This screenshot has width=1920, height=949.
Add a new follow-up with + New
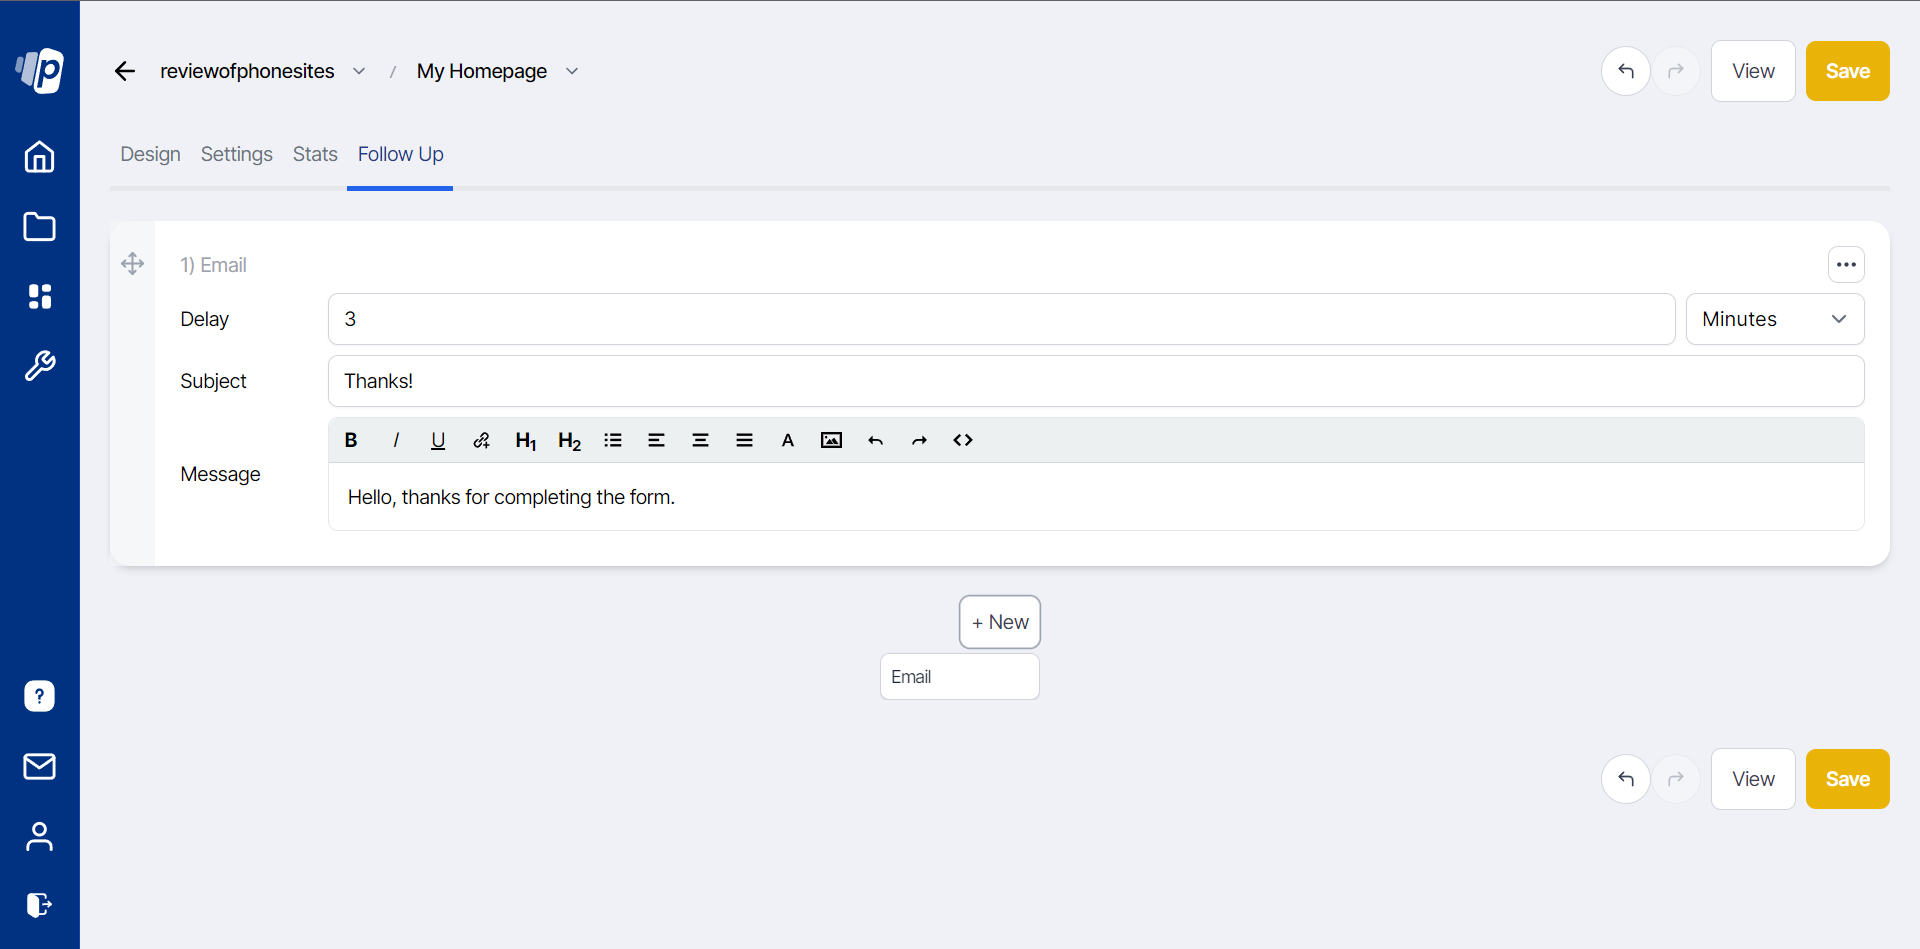click(x=1000, y=622)
